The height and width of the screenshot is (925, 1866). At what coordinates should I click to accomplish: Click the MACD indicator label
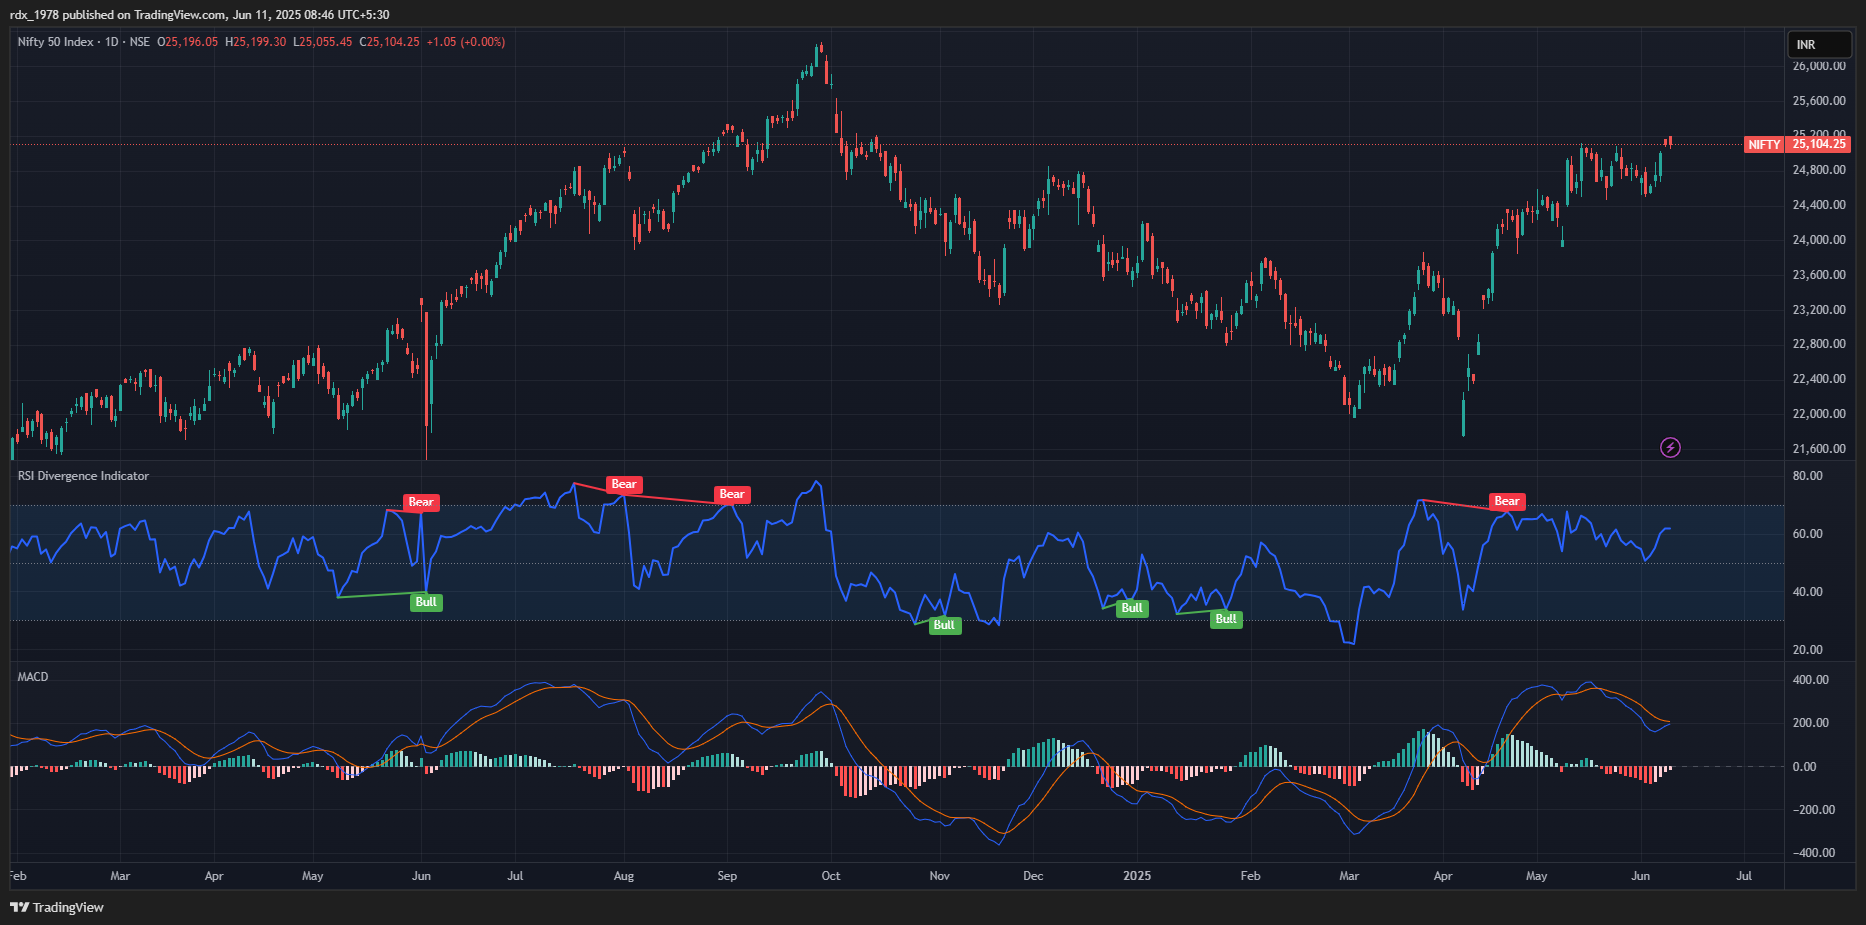33,677
